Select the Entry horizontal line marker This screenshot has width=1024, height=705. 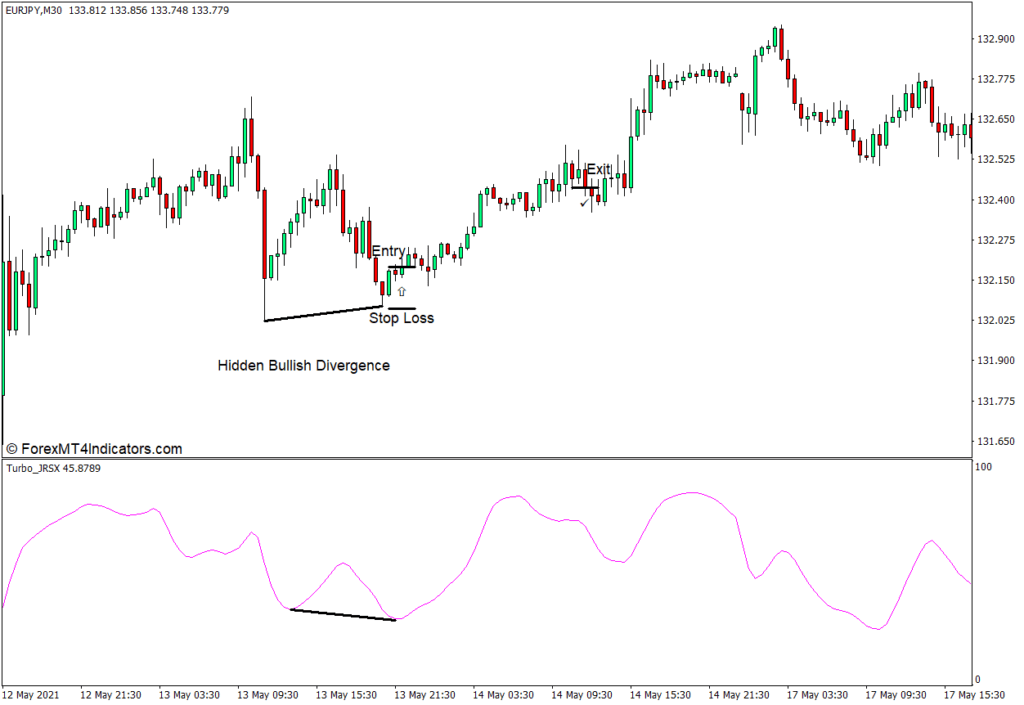point(402,267)
